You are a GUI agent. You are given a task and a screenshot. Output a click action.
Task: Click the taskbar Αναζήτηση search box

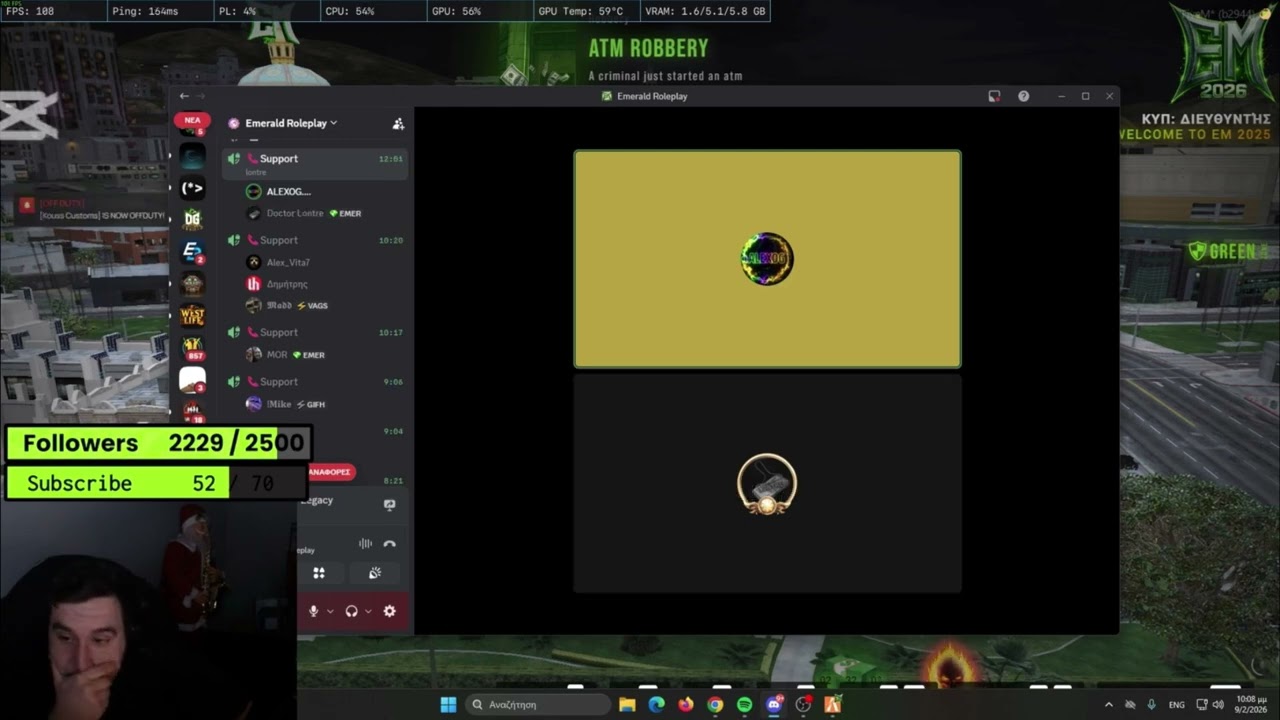pos(539,705)
